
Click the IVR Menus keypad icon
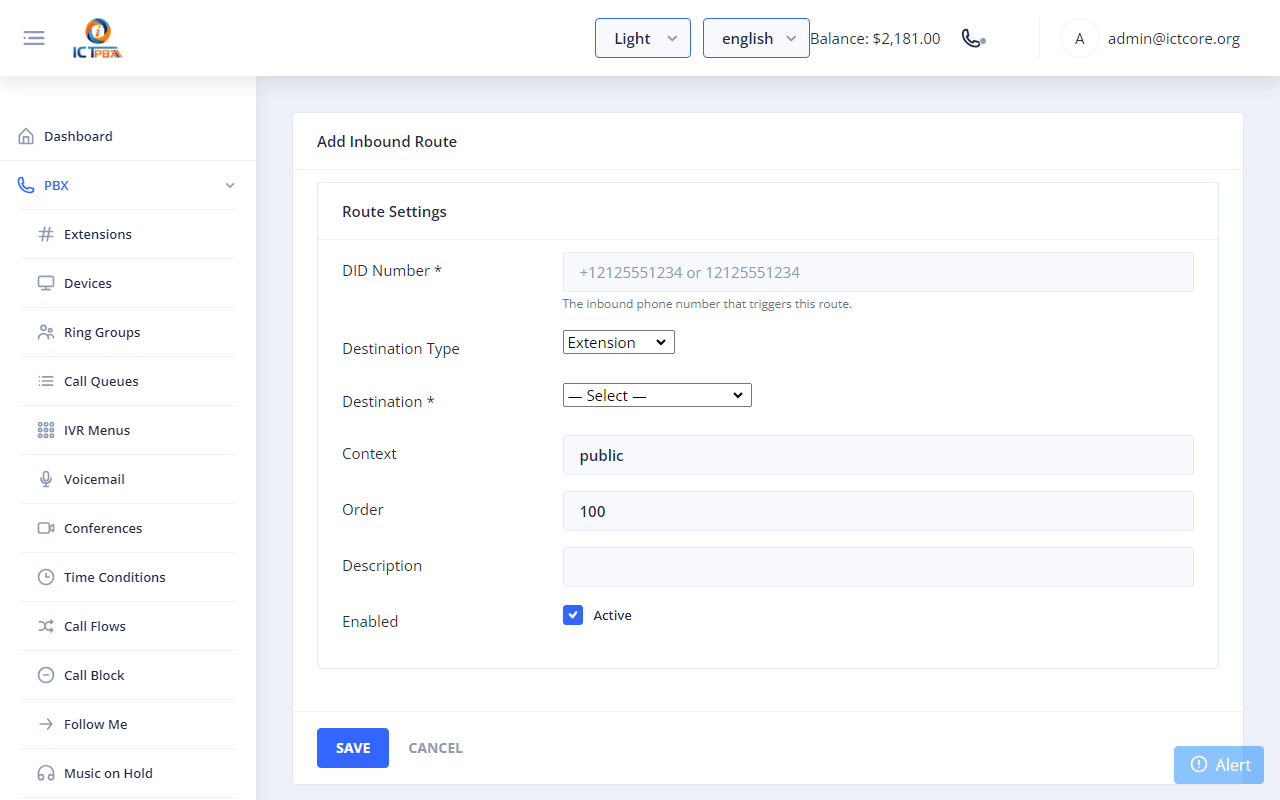(46, 430)
